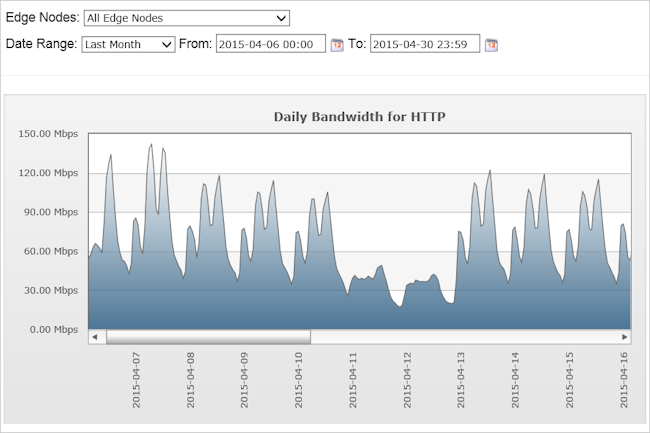Click the 0.00 Mbps y-axis label

click(53, 329)
